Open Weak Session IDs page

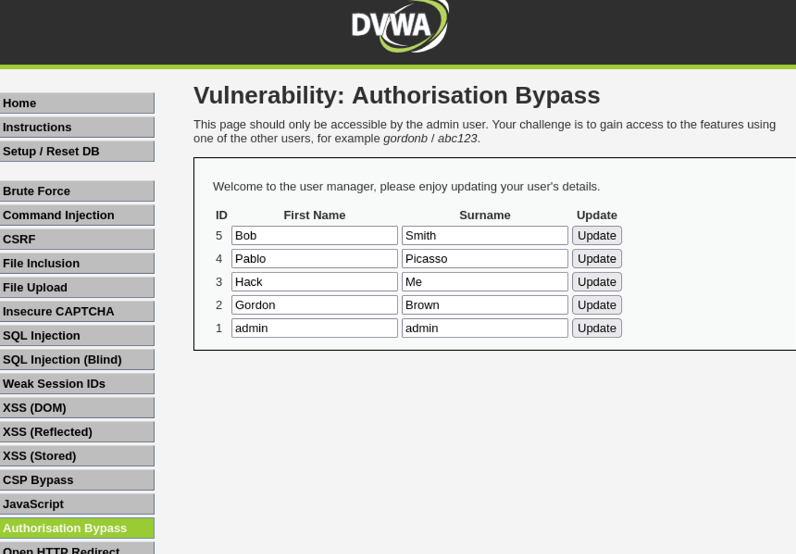point(77,384)
